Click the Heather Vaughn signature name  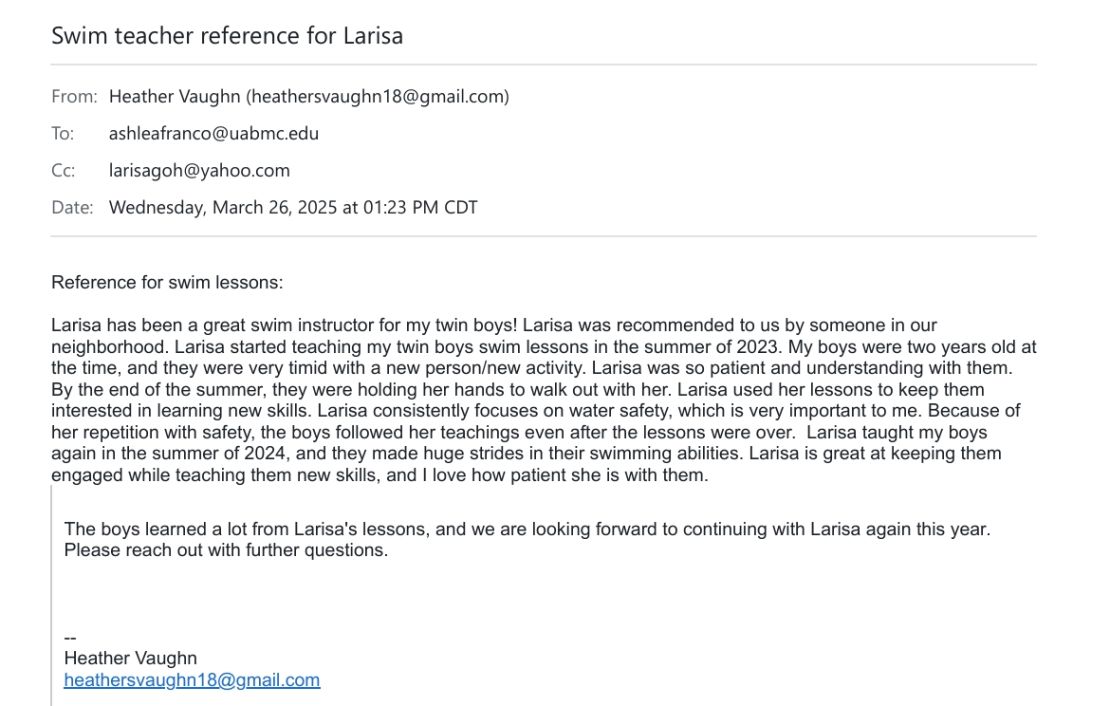[130, 658]
